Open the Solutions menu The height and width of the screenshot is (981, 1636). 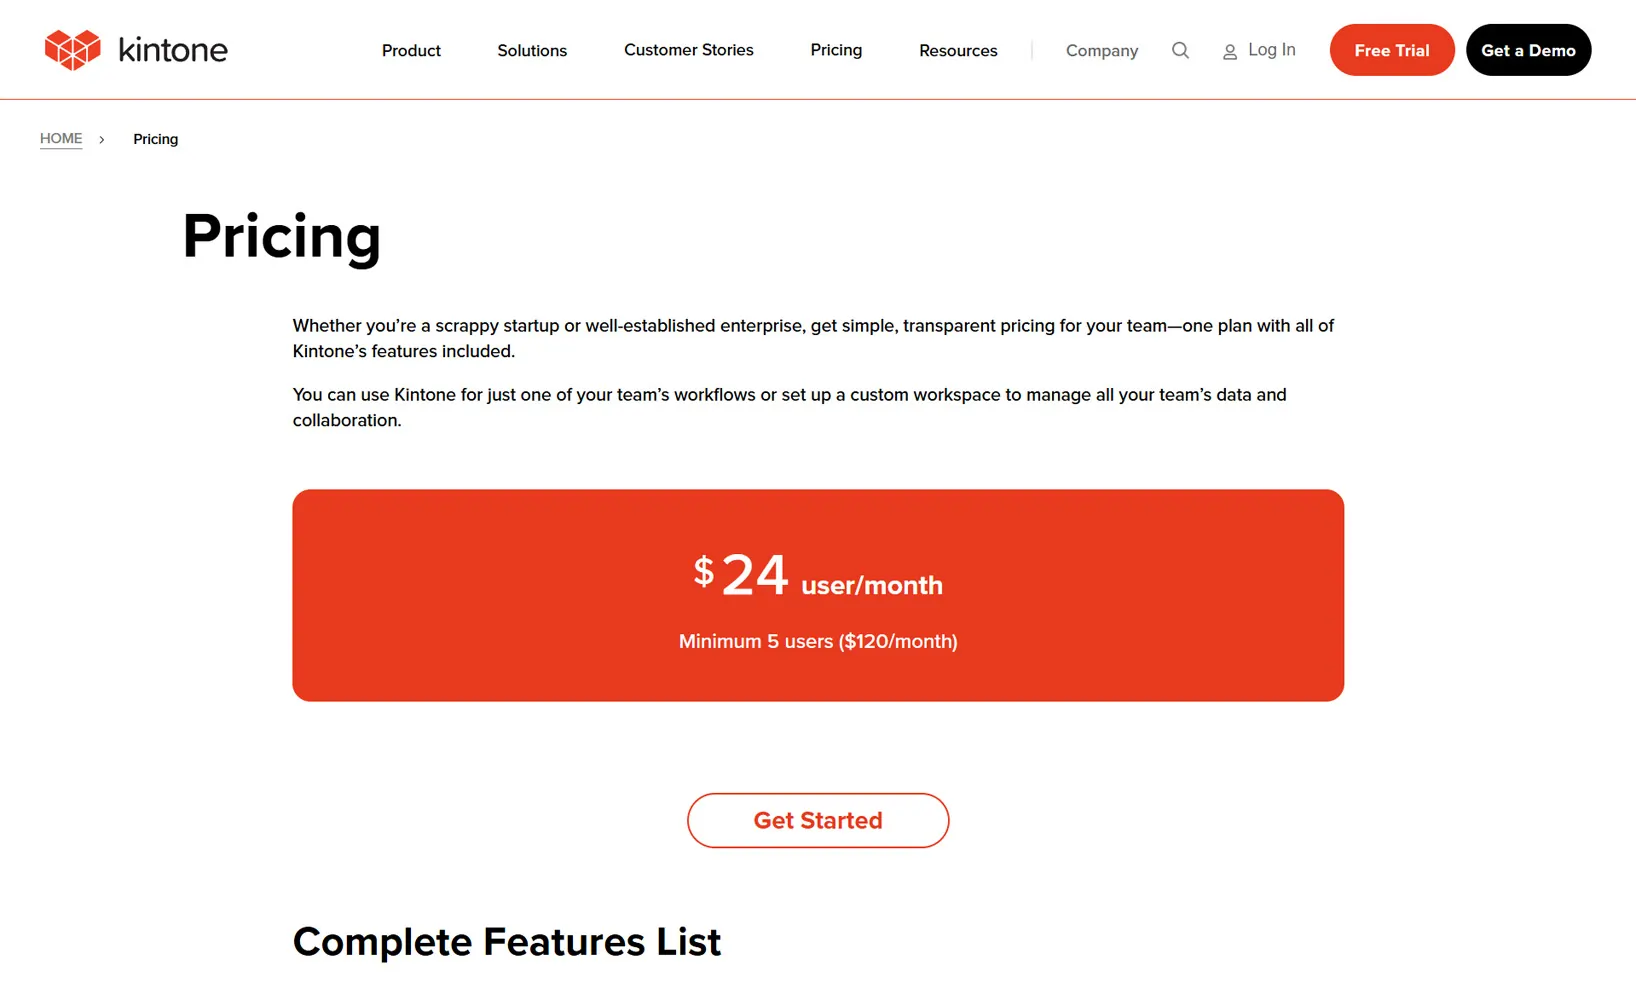532,51
